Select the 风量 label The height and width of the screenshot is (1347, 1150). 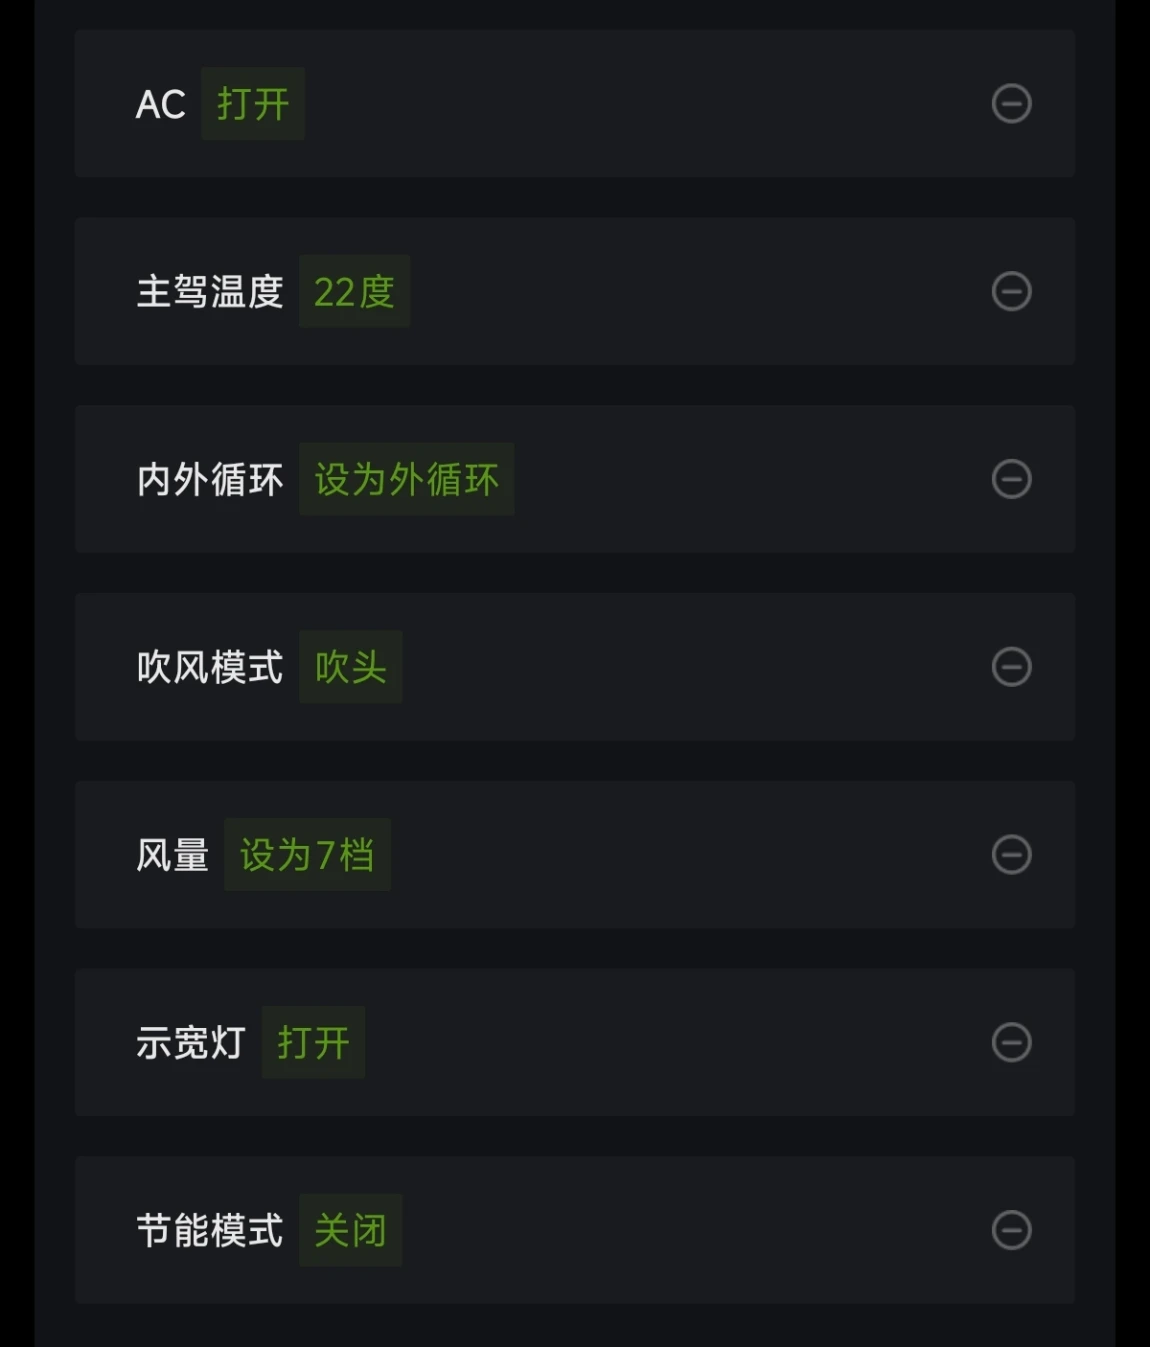173,855
